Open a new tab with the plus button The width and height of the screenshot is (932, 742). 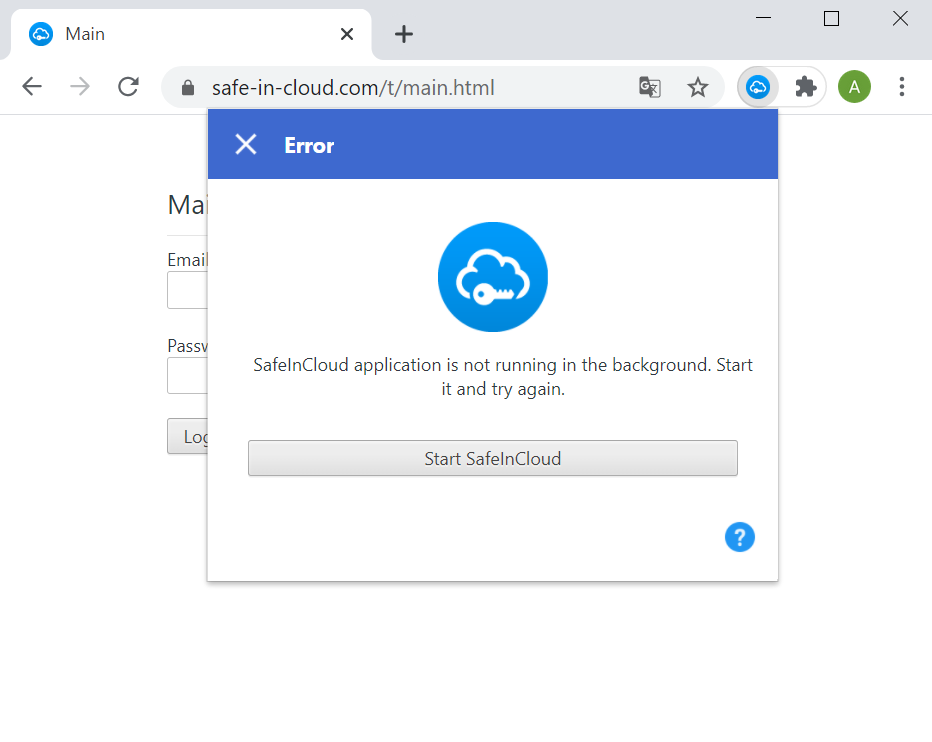(x=404, y=34)
